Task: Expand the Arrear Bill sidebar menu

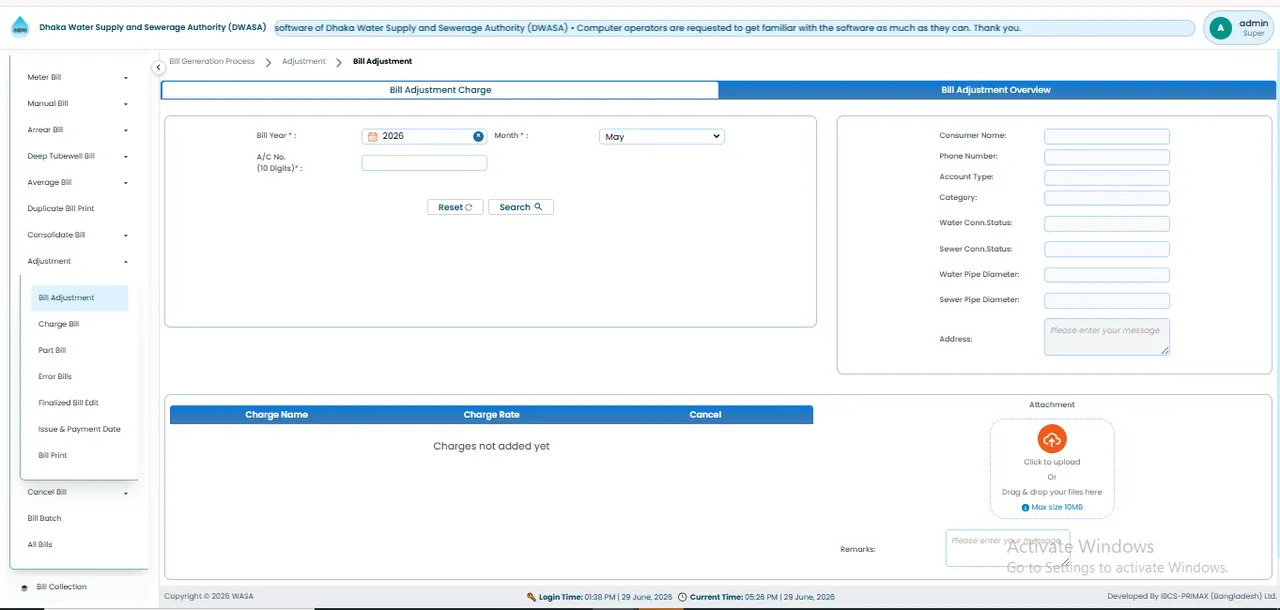Action: pos(78,130)
